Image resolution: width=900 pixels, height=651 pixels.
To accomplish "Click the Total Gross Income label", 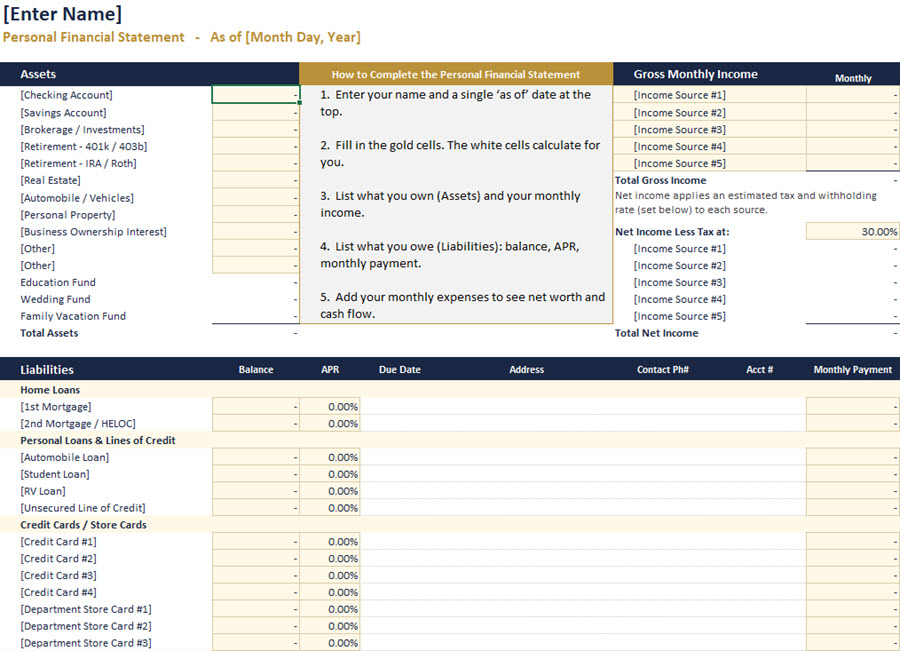I will [661, 180].
